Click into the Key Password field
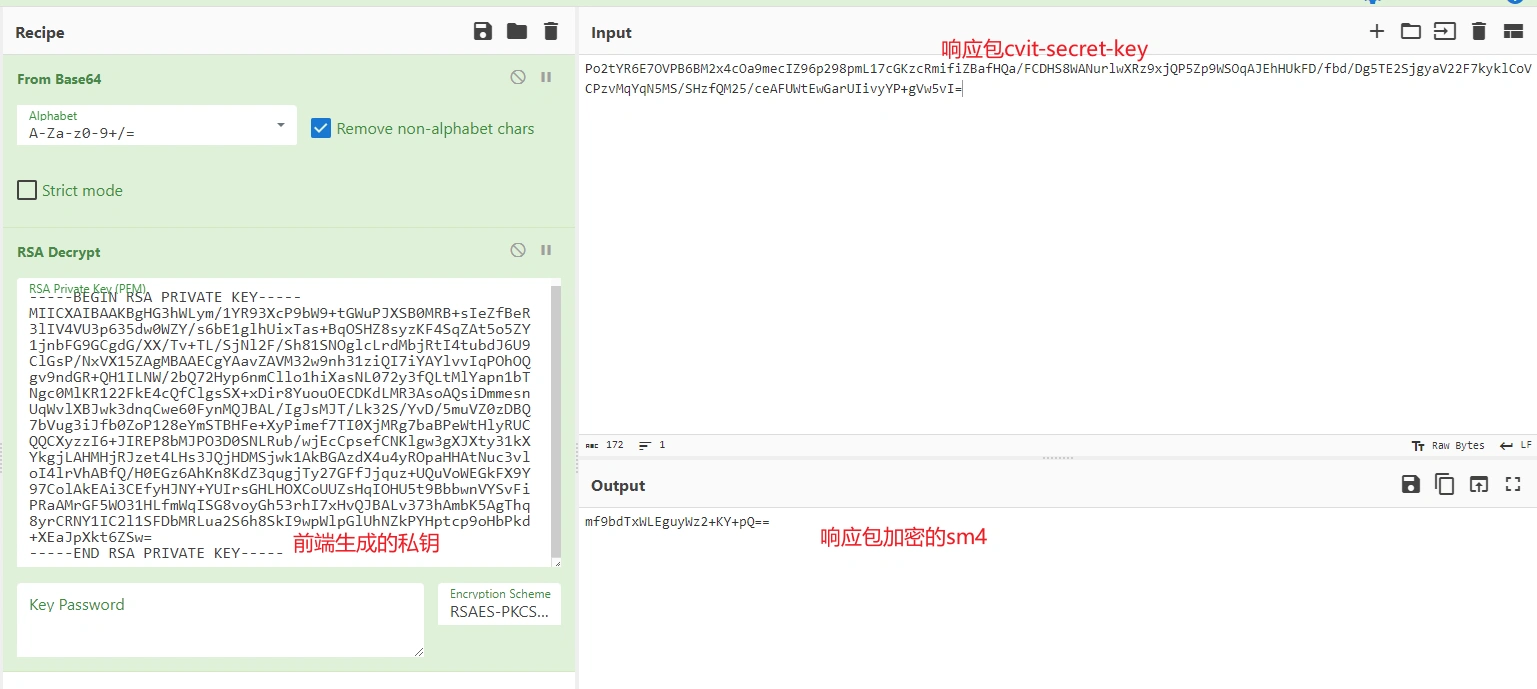The width and height of the screenshot is (1537, 689). tap(220, 620)
